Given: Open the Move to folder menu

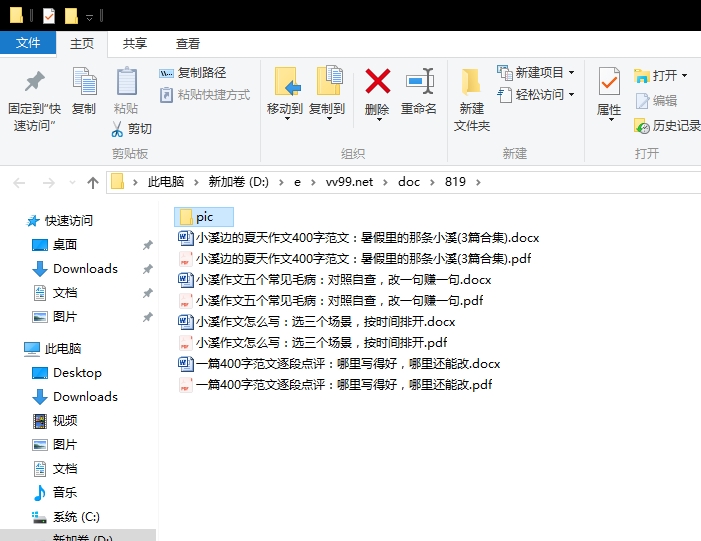Looking at the screenshot, I should (285, 93).
